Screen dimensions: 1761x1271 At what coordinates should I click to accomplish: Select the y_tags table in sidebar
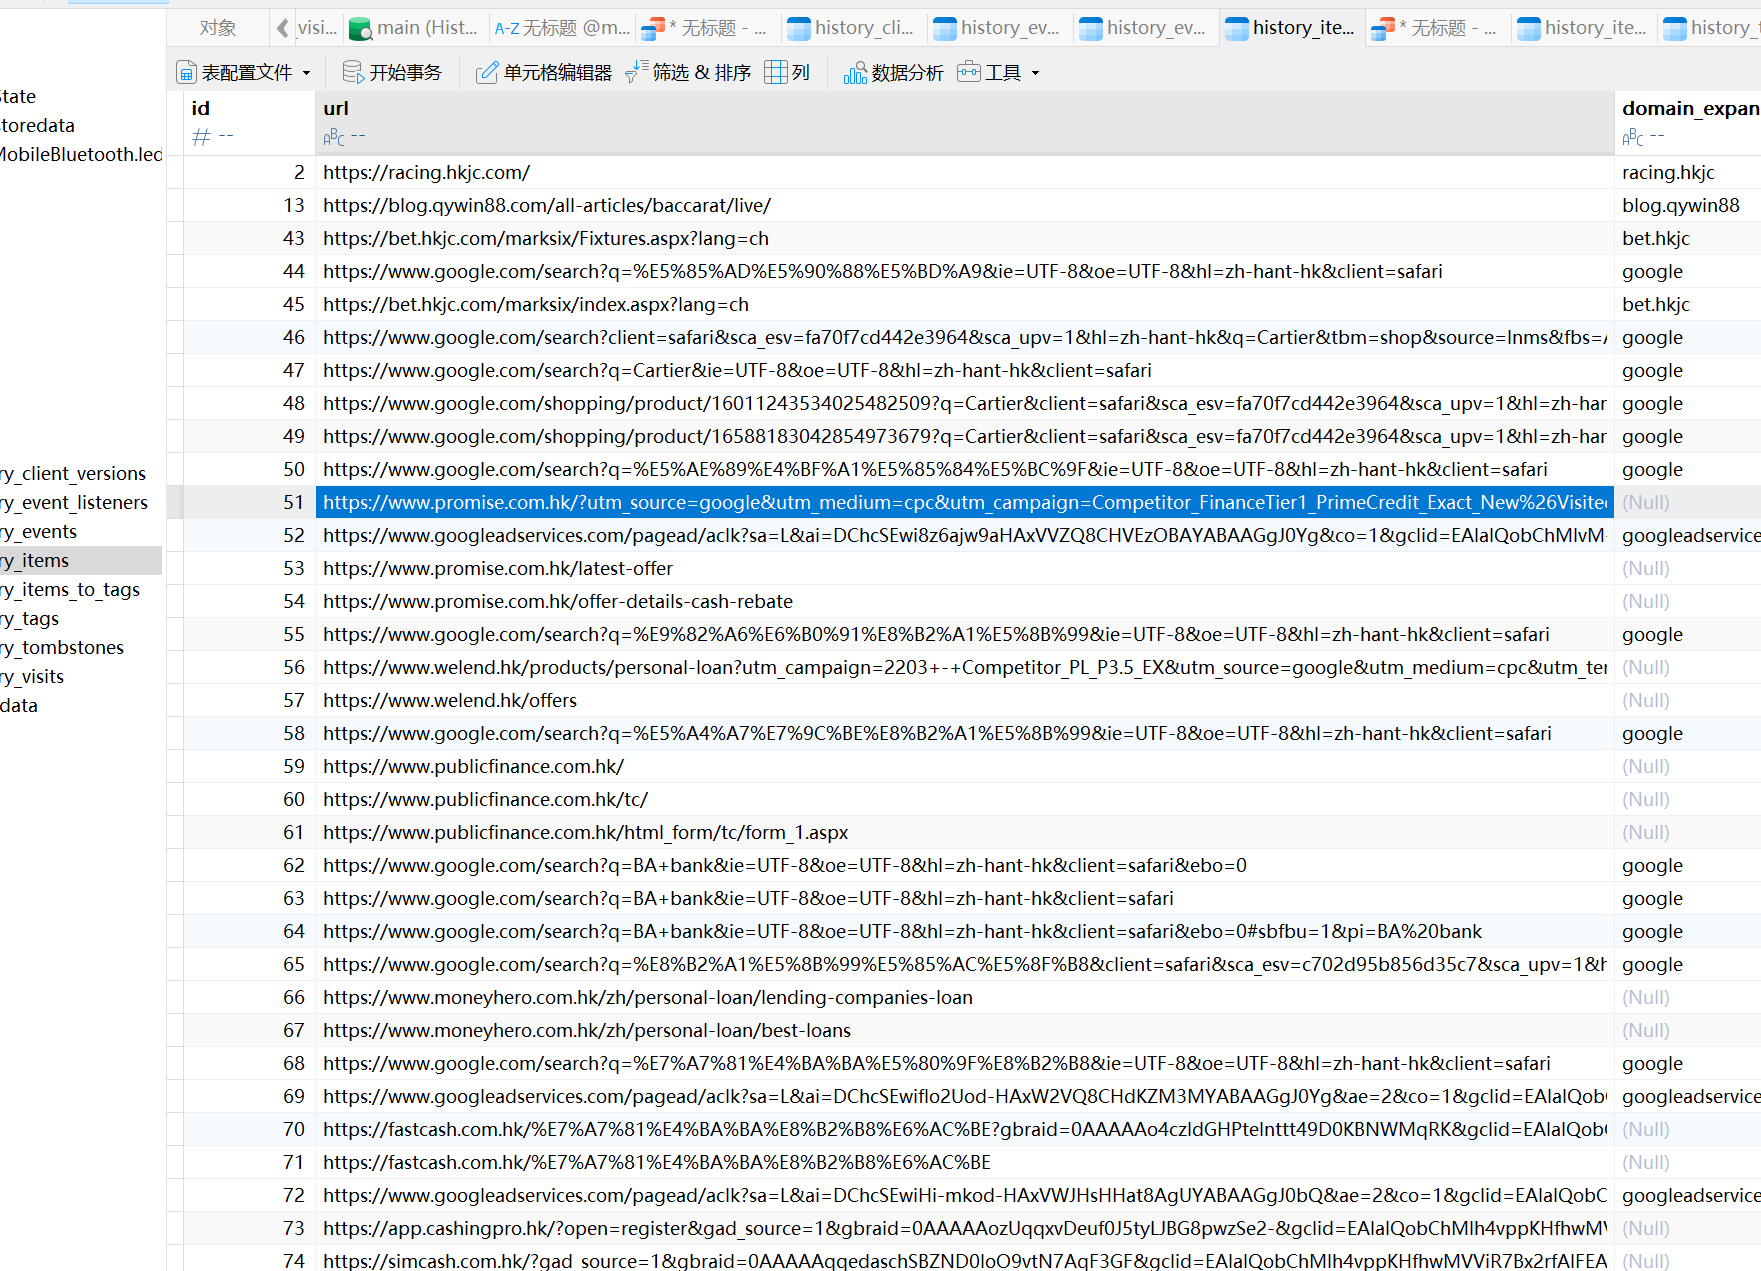coord(31,618)
